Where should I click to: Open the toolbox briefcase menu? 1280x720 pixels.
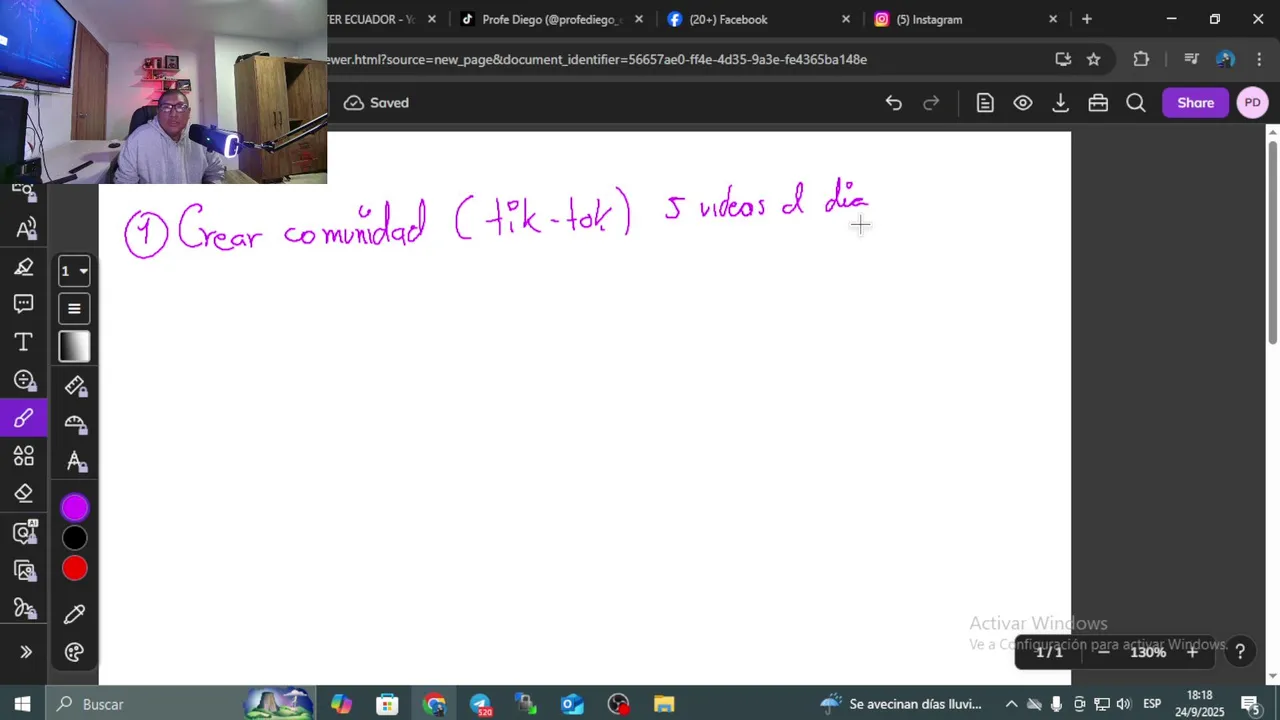(1098, 103)
